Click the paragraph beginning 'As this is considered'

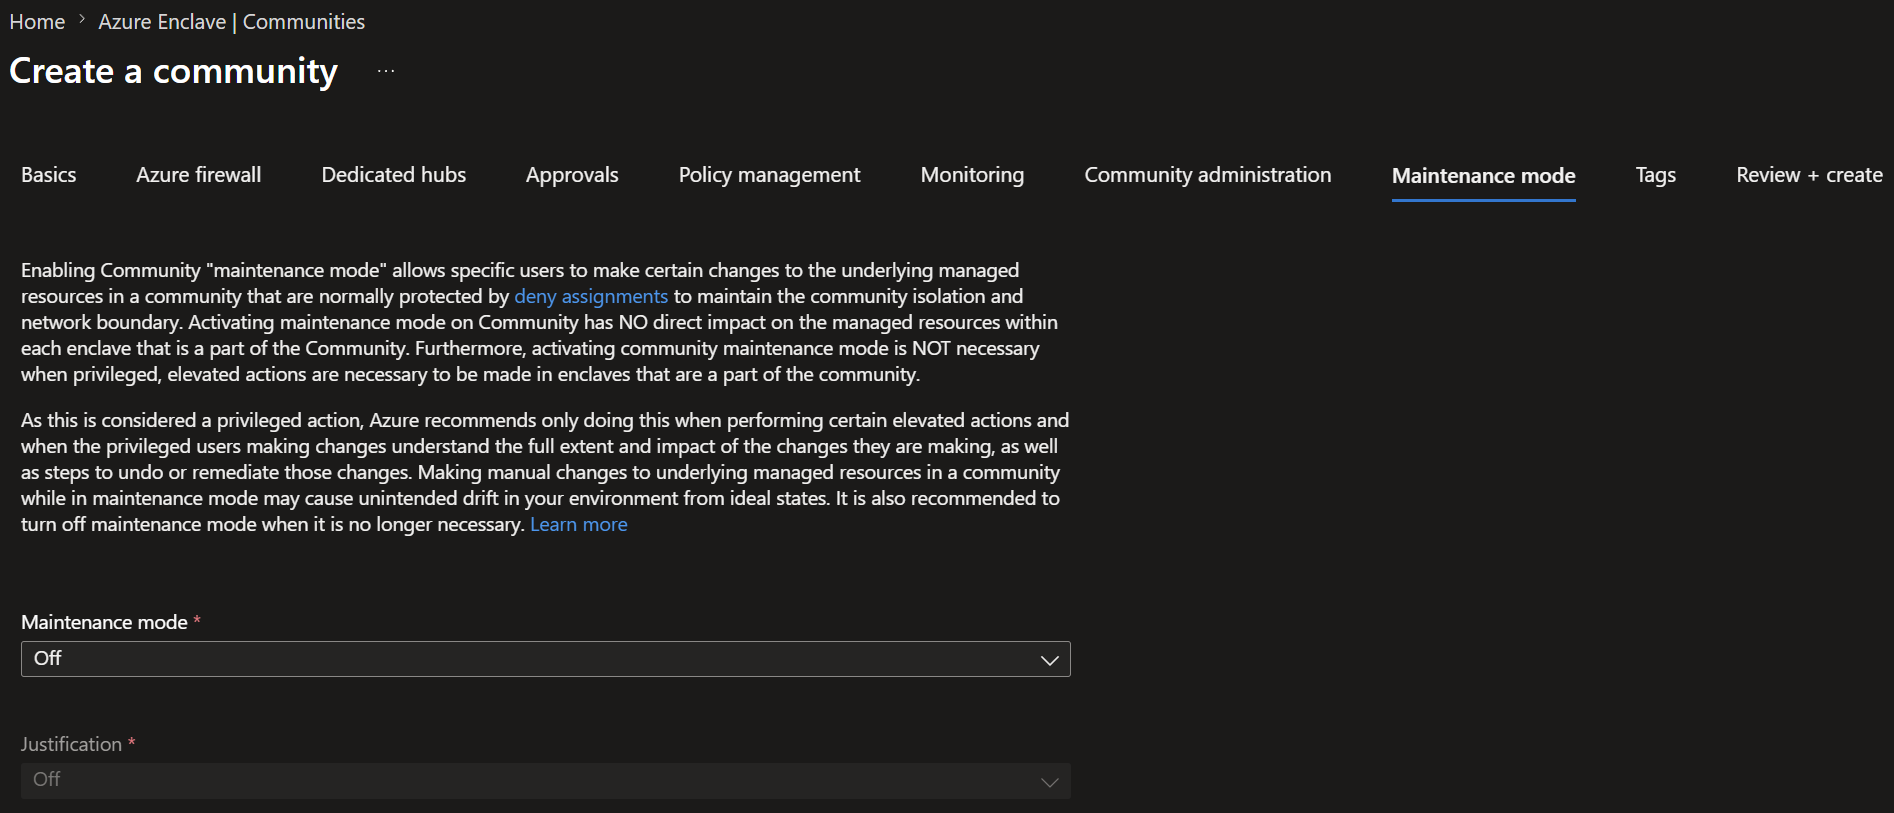point(545,472)
